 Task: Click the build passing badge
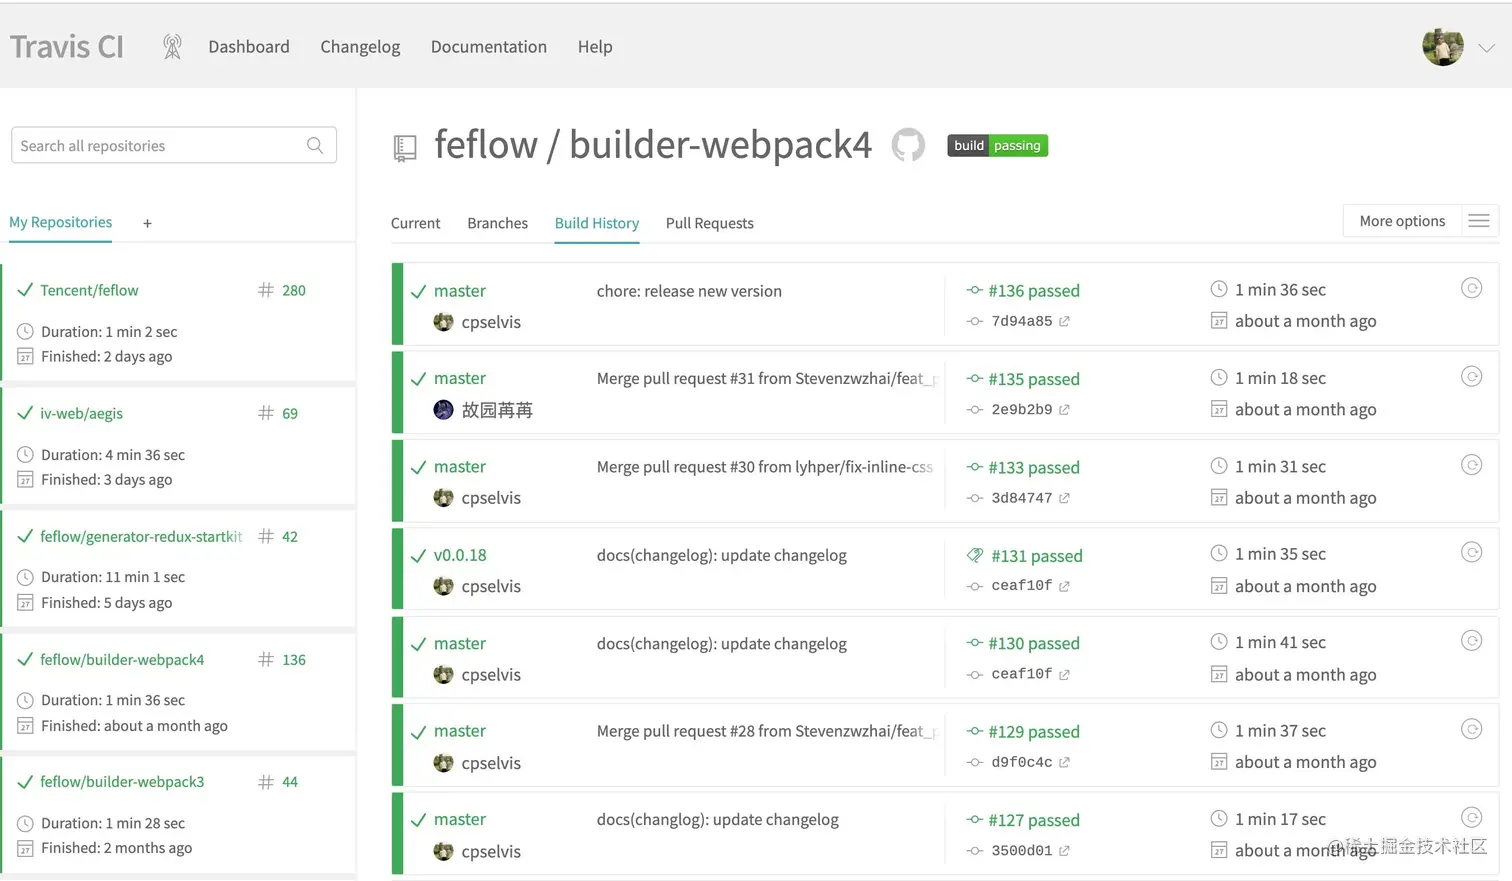point(997,146)
